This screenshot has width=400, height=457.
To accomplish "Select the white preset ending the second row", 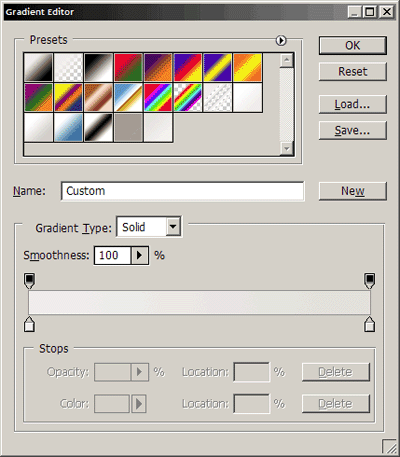I will (x=248, y=97).
